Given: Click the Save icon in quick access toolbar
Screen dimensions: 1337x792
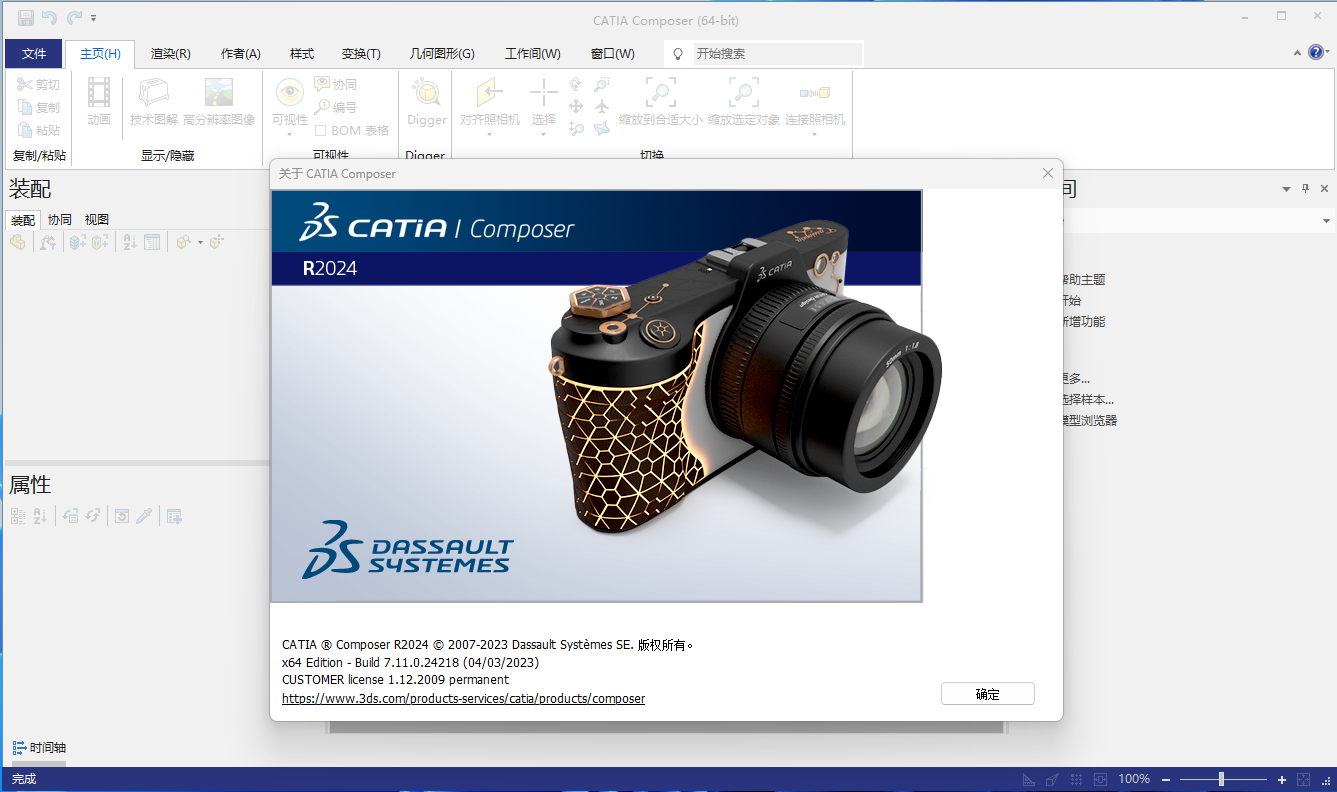Looking at the screenshot, I should 26,18.
